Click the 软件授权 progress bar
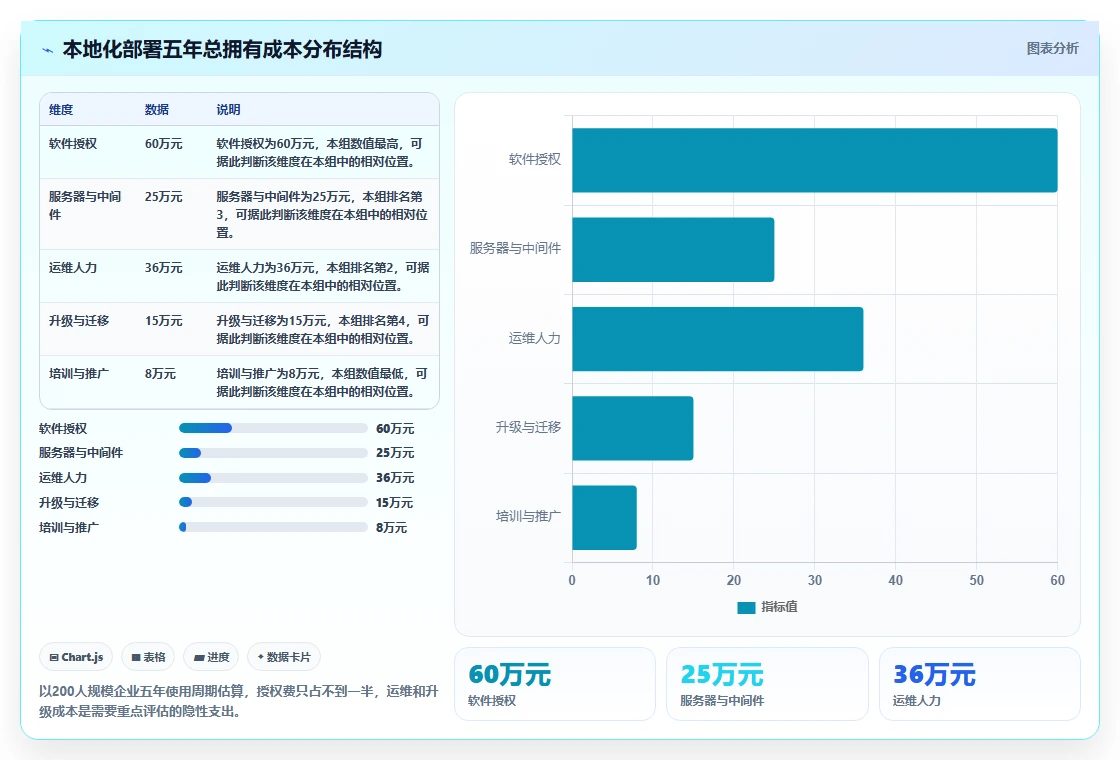 tap(273, 428)
